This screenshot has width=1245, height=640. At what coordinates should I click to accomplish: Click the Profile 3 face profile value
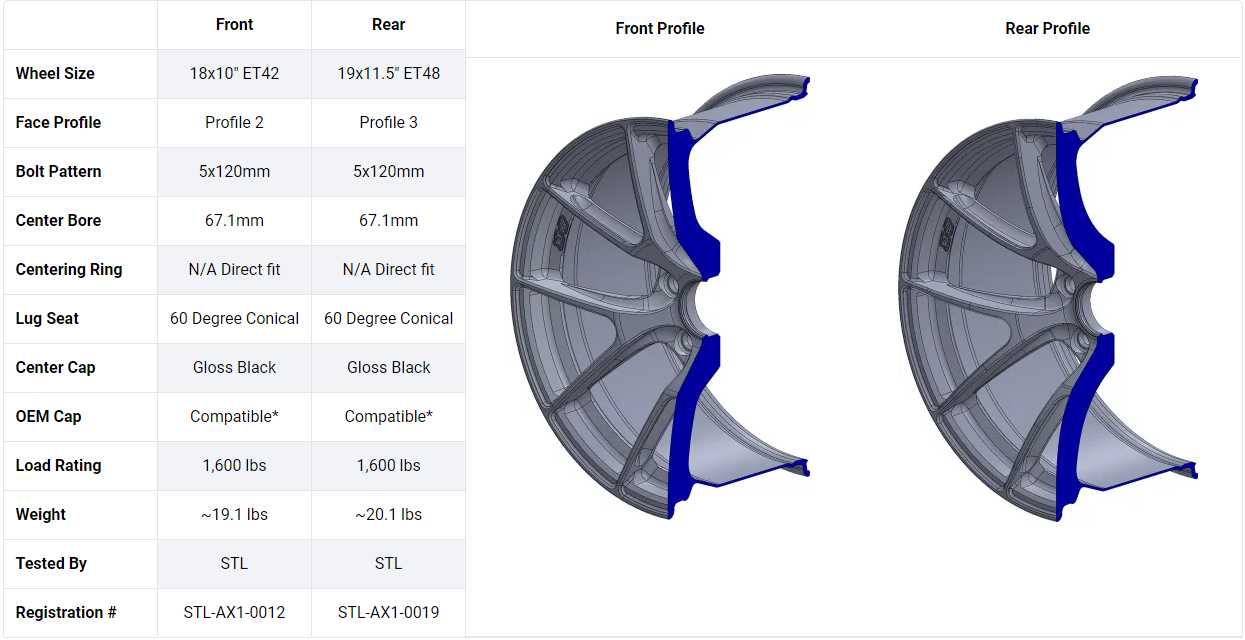tap(388, 123)
